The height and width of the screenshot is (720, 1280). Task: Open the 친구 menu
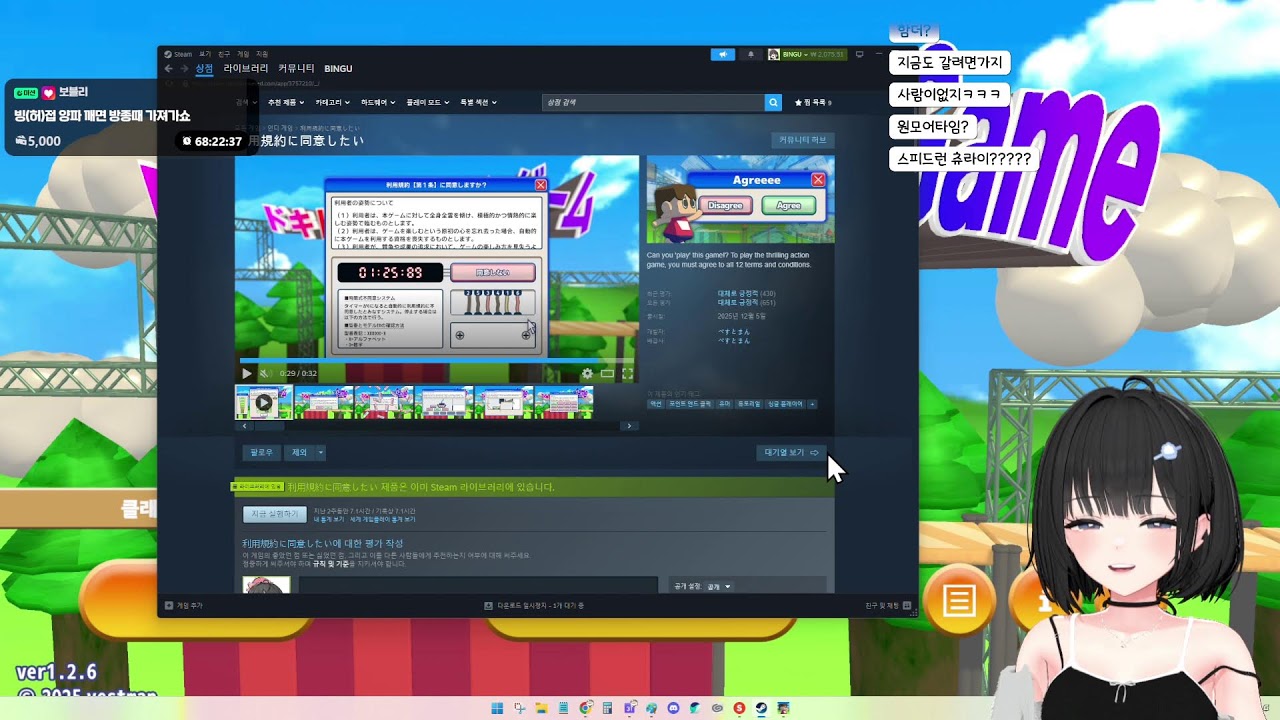pyautogui.click(x=224, y=54)
